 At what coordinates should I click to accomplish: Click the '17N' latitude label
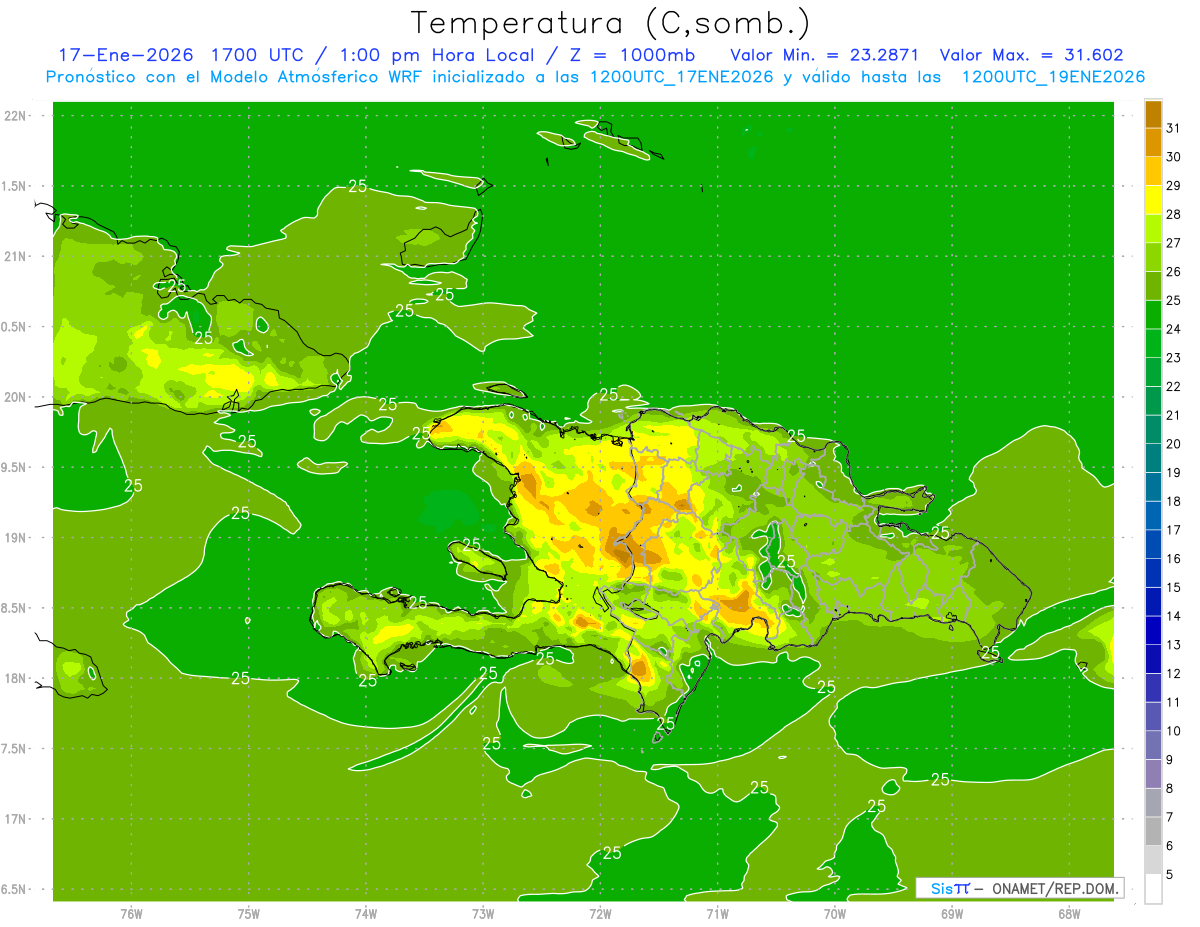[x=16, y=819]
